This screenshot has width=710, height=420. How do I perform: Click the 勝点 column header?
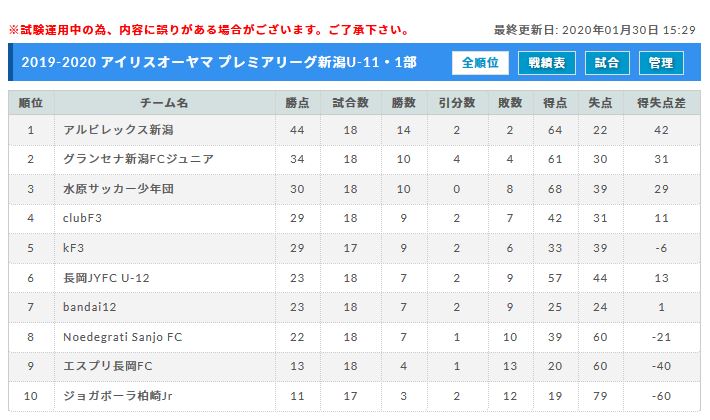pyautogui.click(x=296, y=102)
